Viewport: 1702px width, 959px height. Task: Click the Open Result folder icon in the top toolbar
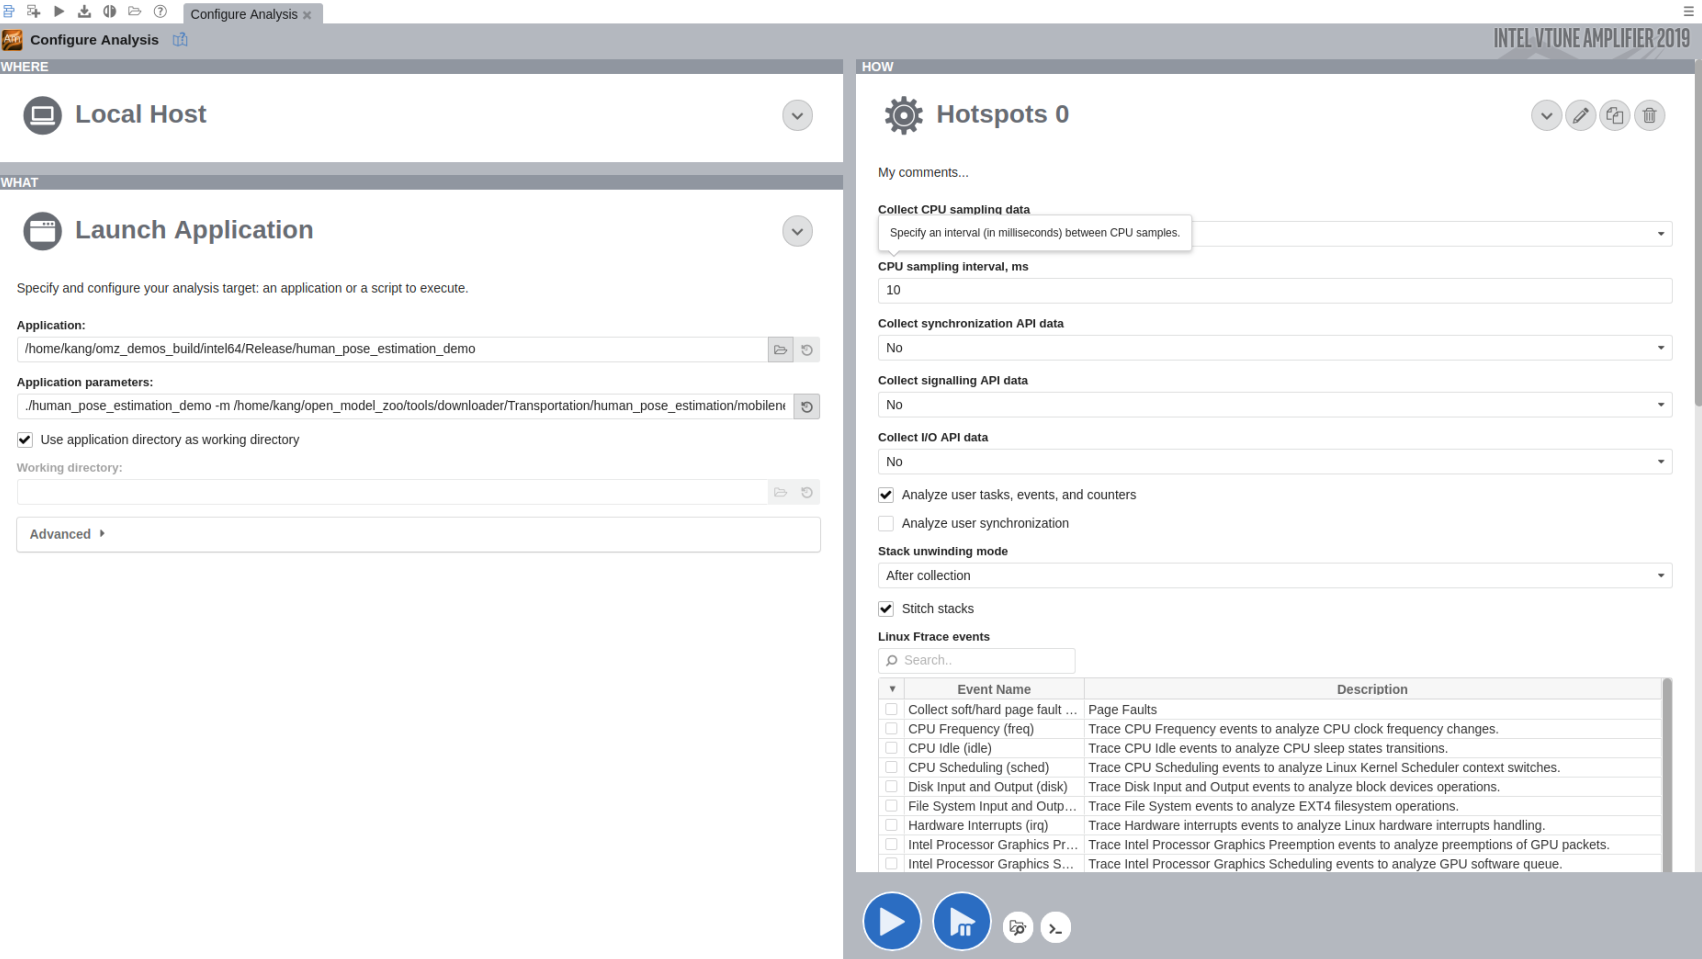pyautogui.click(x=135, y=12)
